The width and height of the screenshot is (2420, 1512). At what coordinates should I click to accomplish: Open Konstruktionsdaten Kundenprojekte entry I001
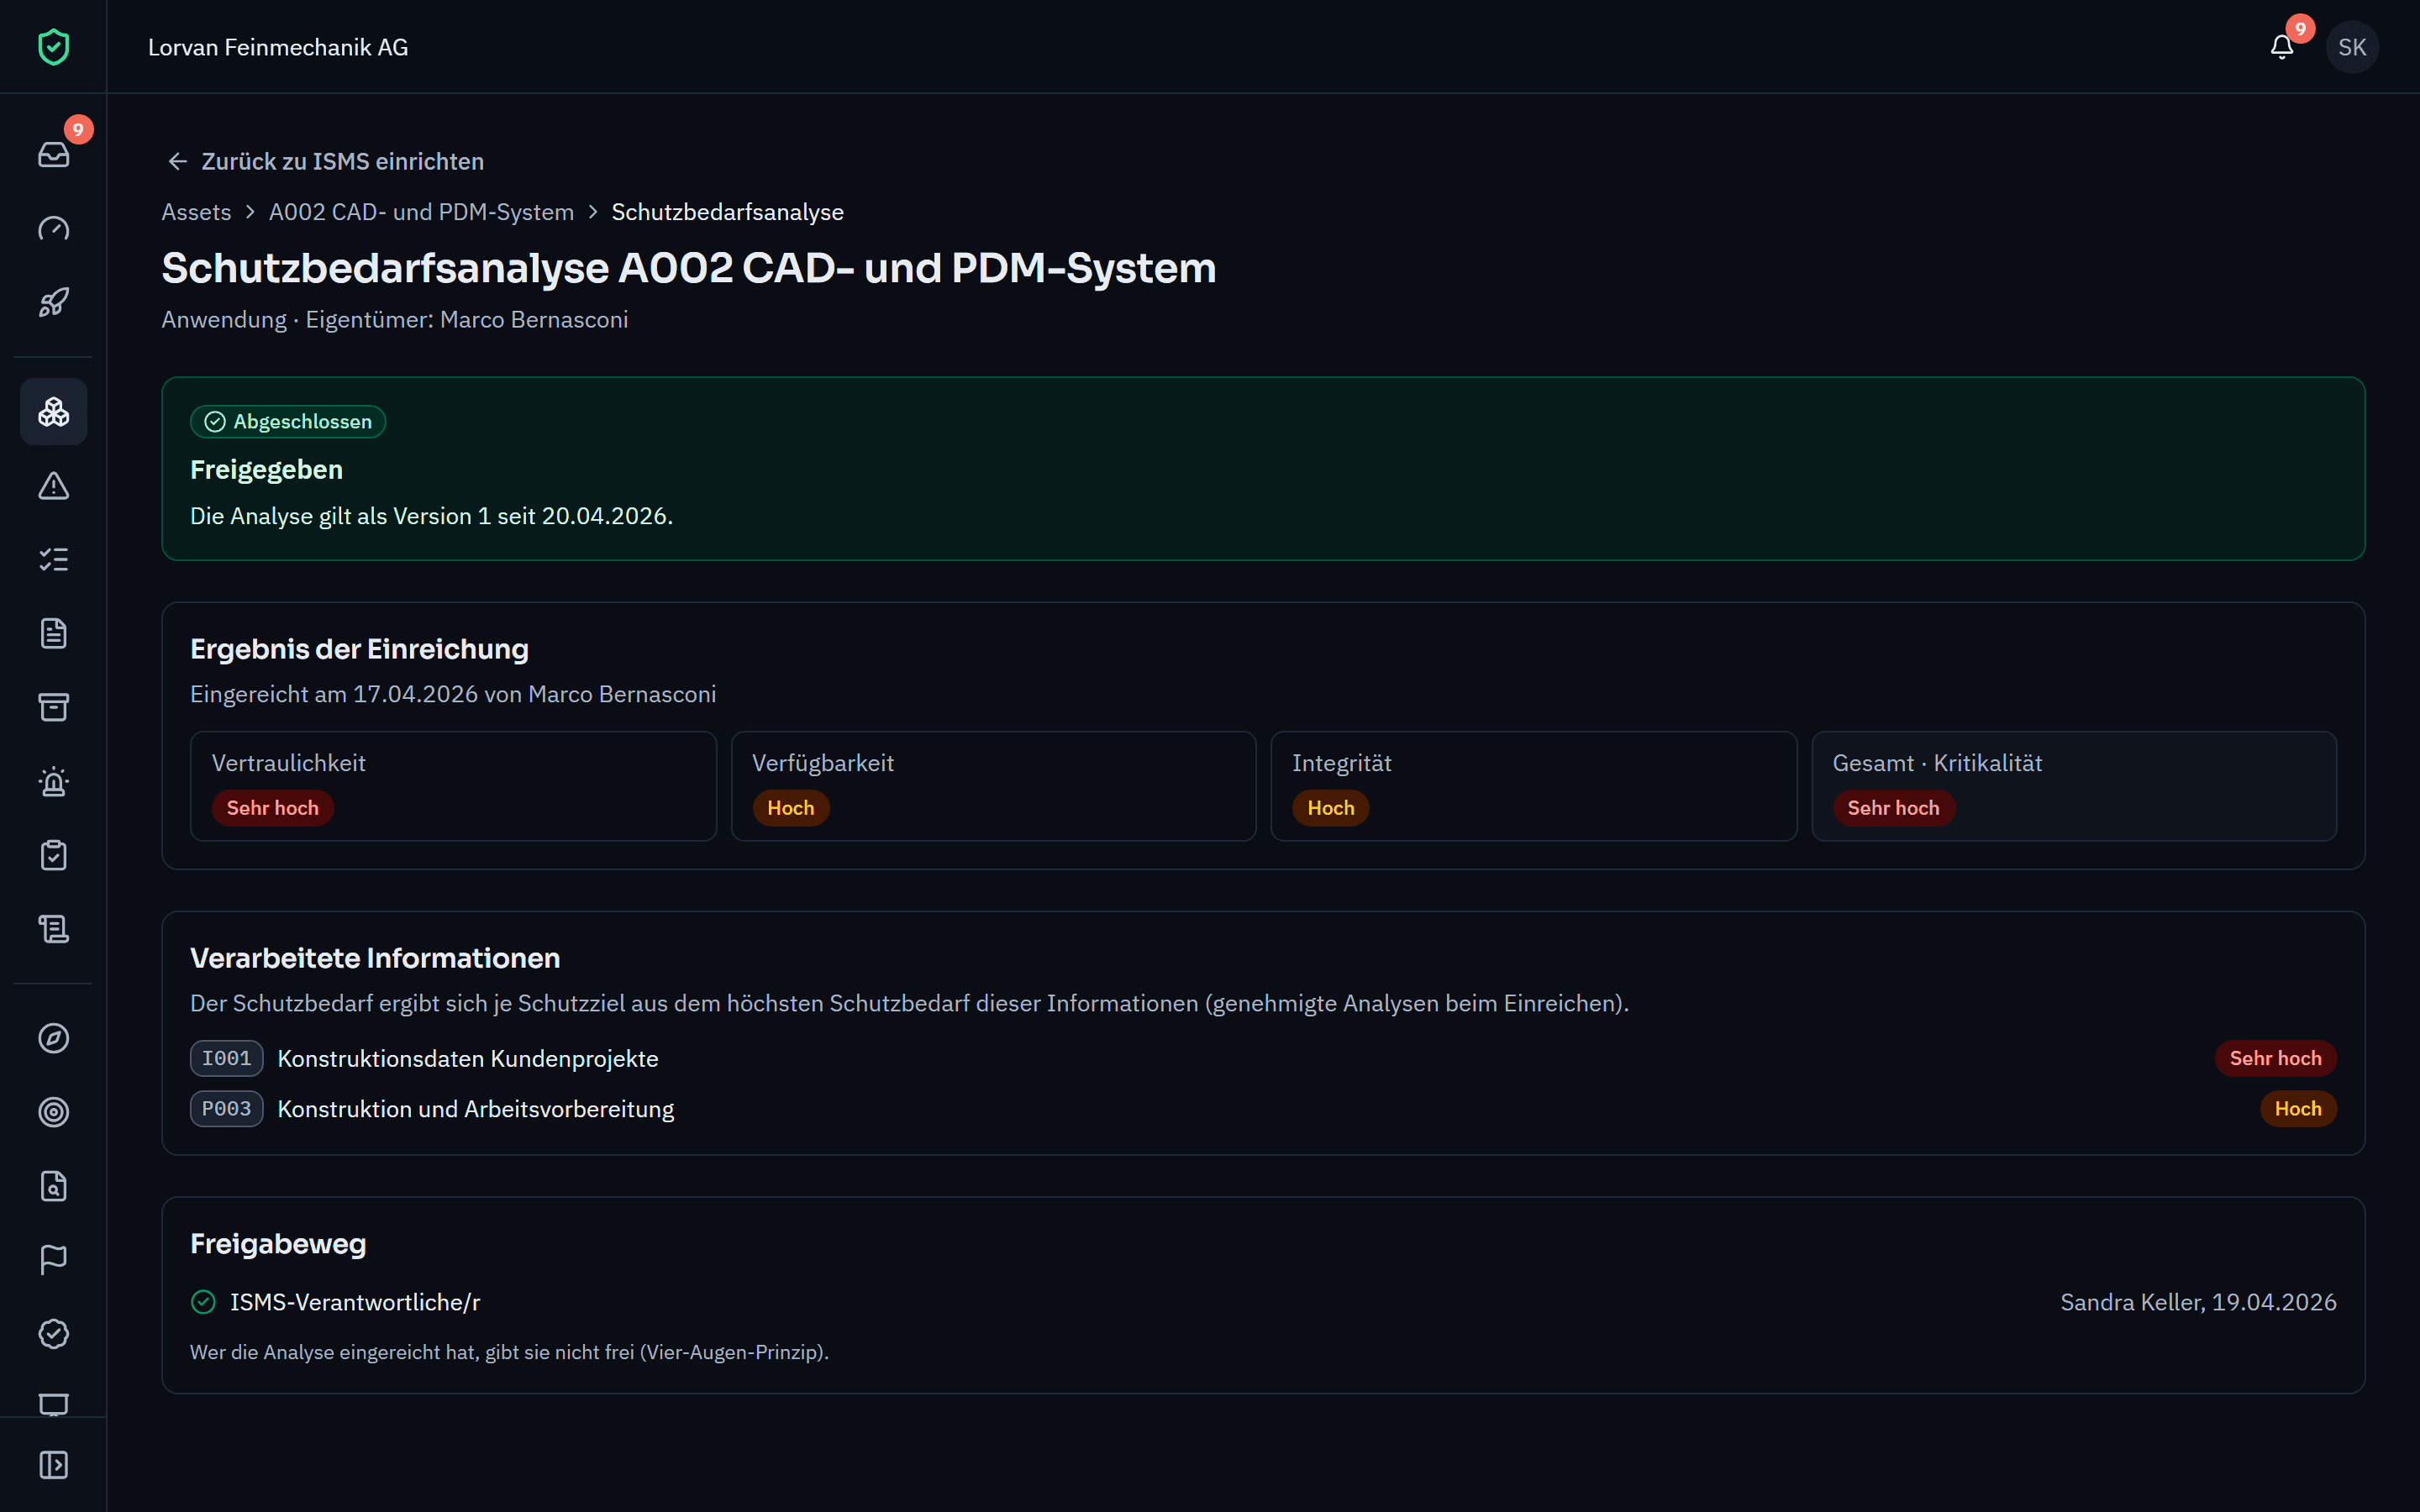(x=1263, y=1058)
